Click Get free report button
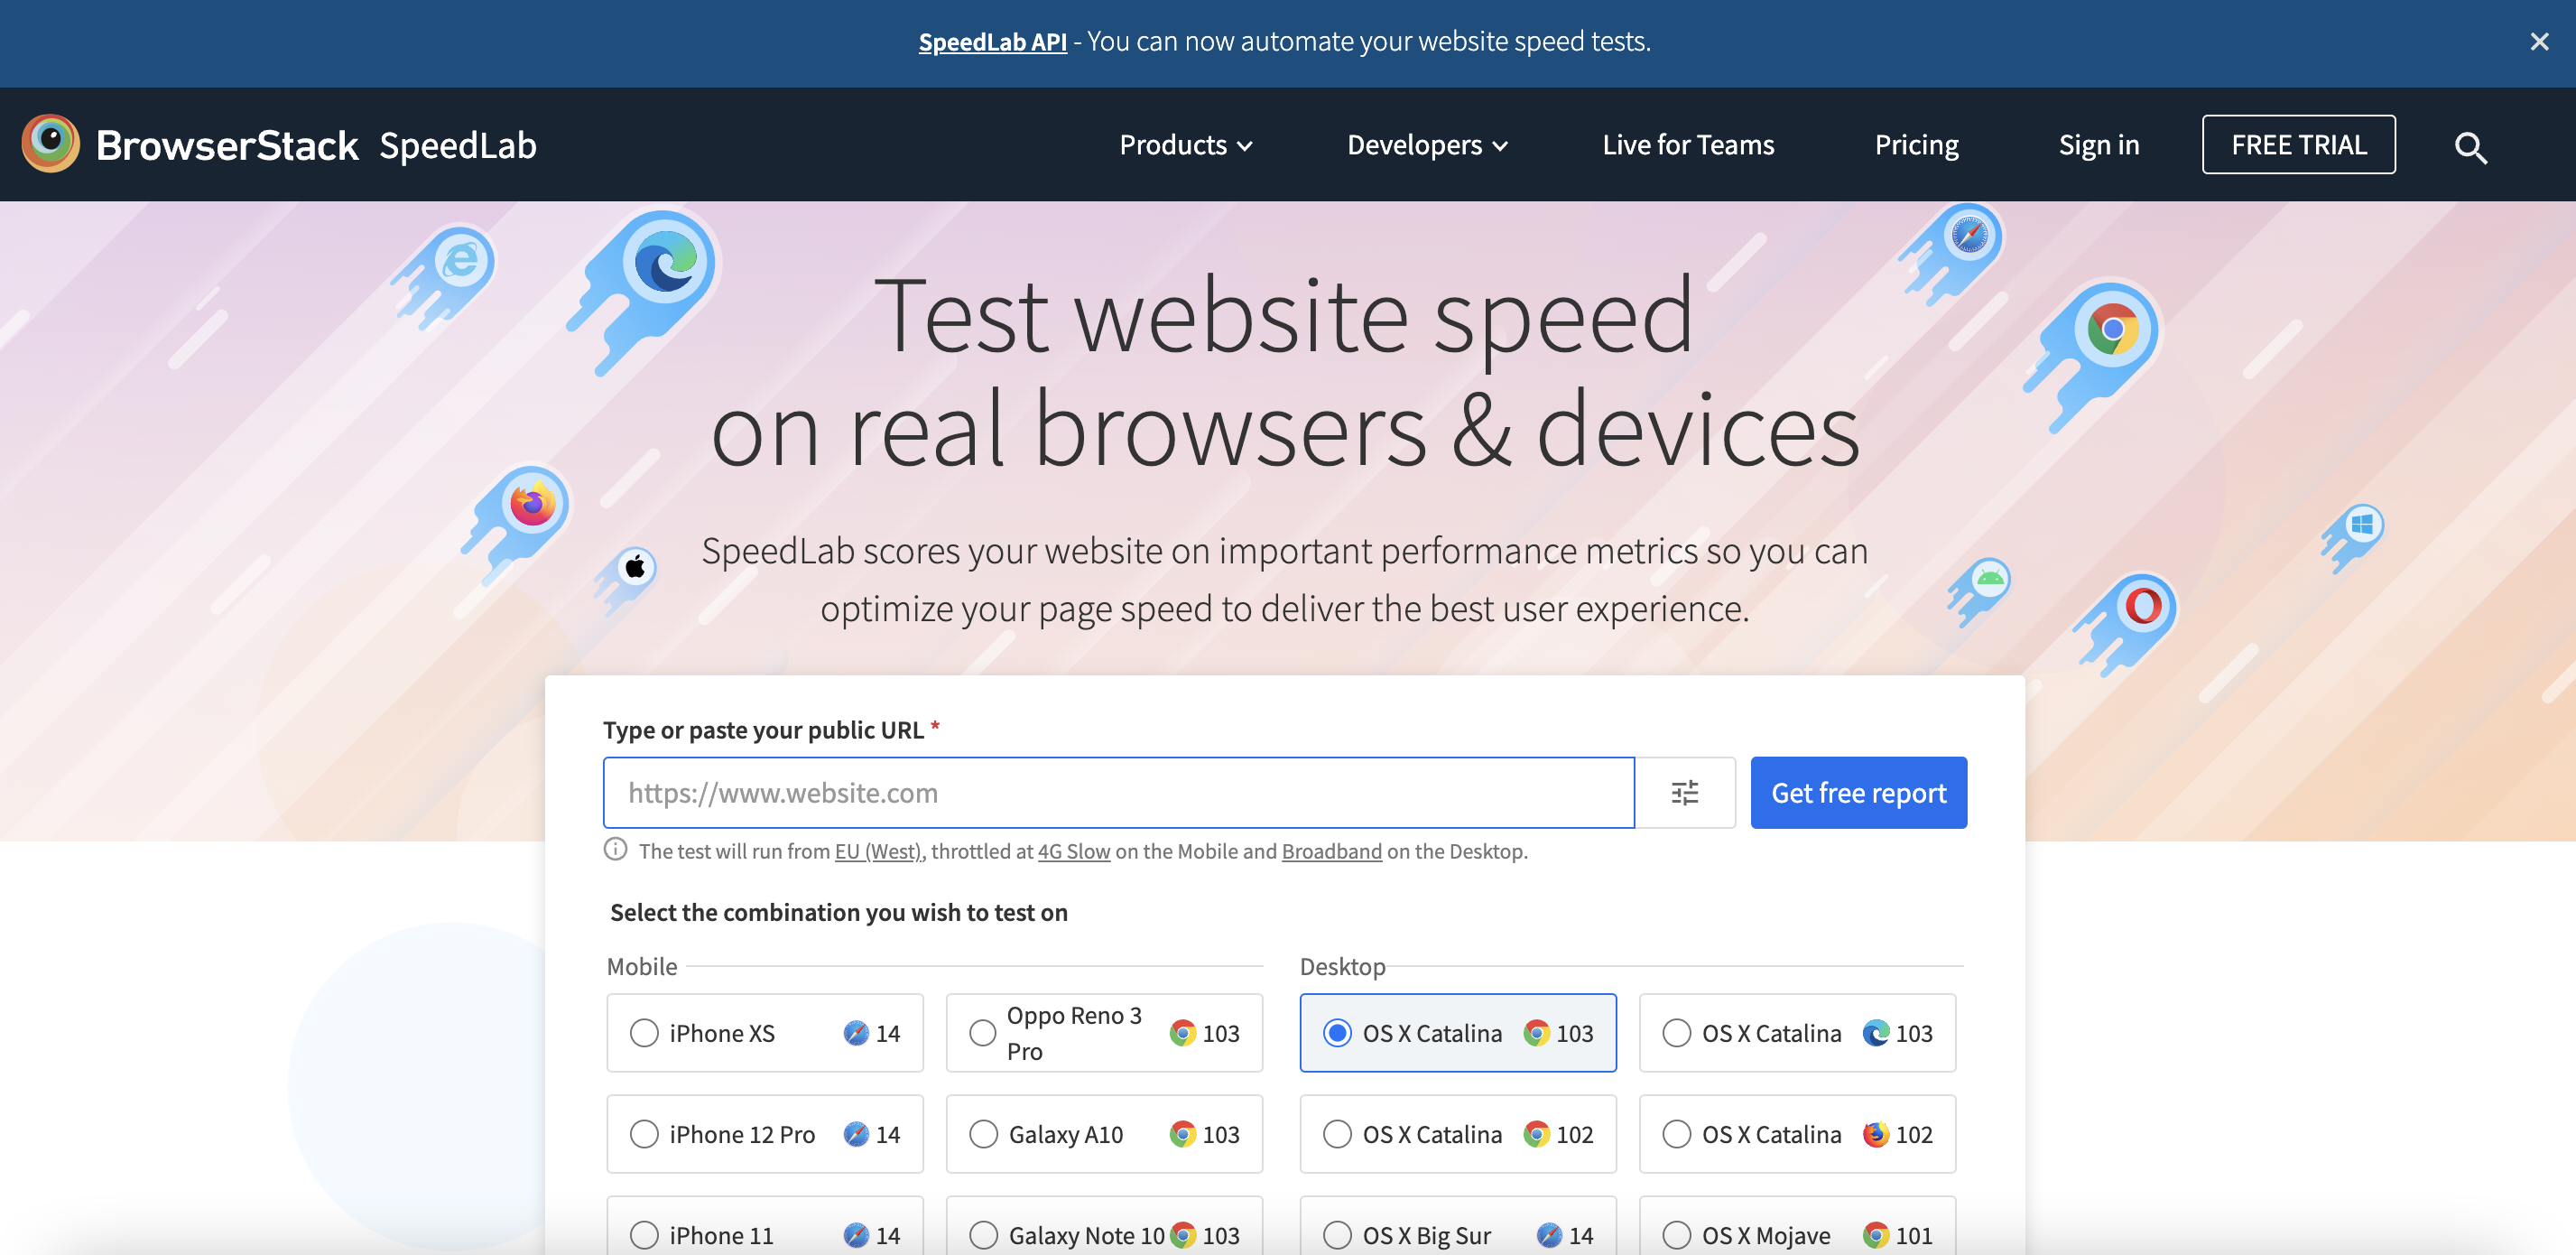Viewport: 2576px width, 1255px height. (x=1858, y=792)
